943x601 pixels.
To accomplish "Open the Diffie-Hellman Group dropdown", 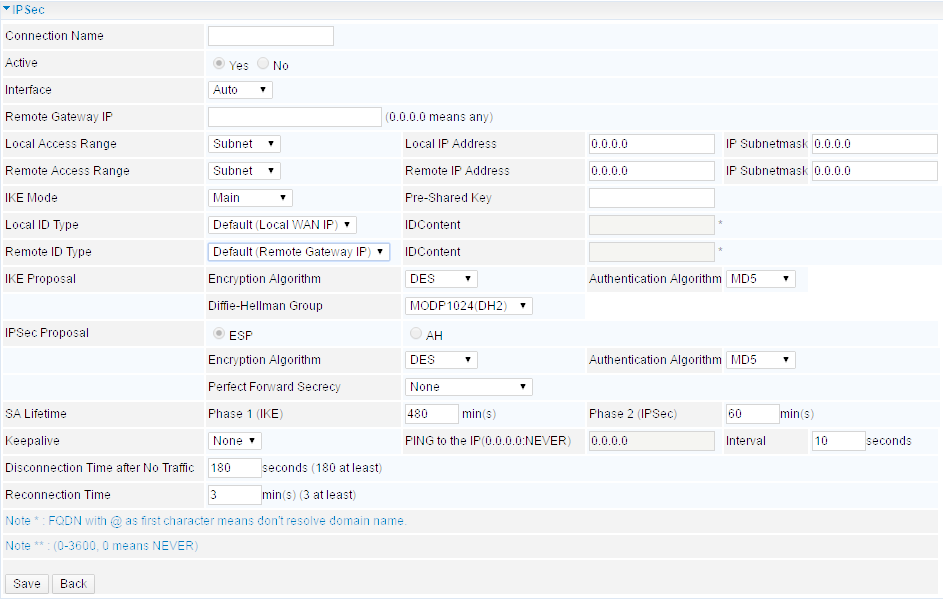I will [x=468, y=306].
